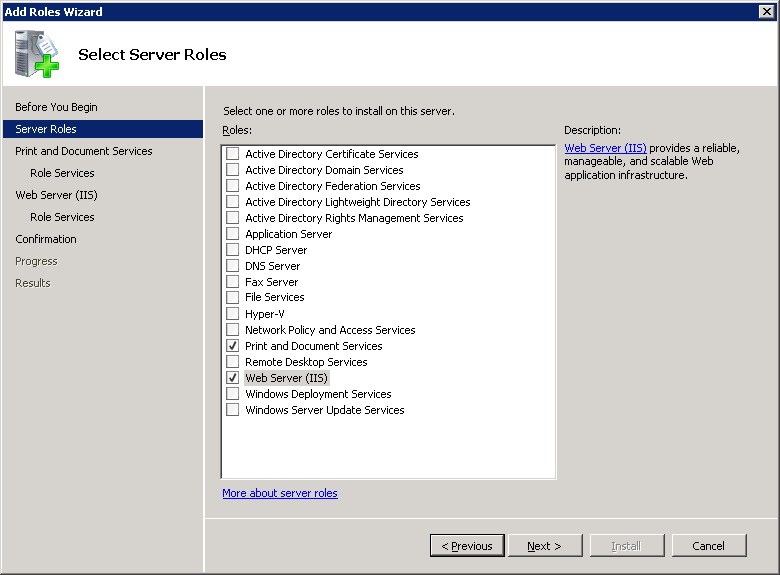The height and width of the screenshot is (575, 780).
Task: Cancel the Add Roles Wizard
Action: coord(708,546)
